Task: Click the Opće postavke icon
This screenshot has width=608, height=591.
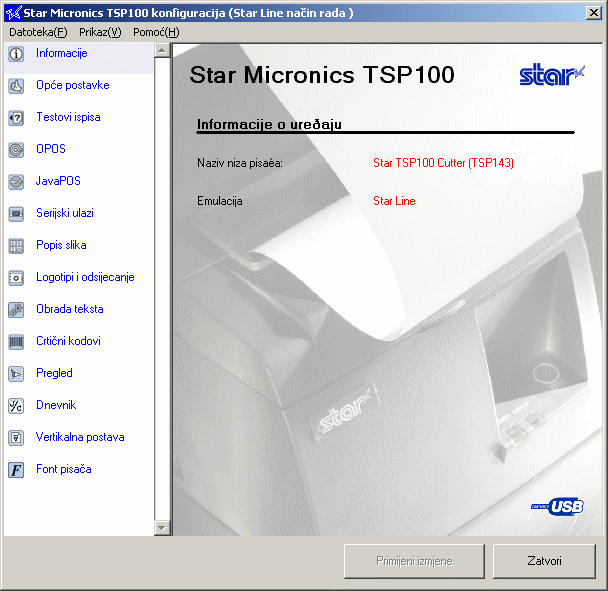Action: click(x=16, y=86)
